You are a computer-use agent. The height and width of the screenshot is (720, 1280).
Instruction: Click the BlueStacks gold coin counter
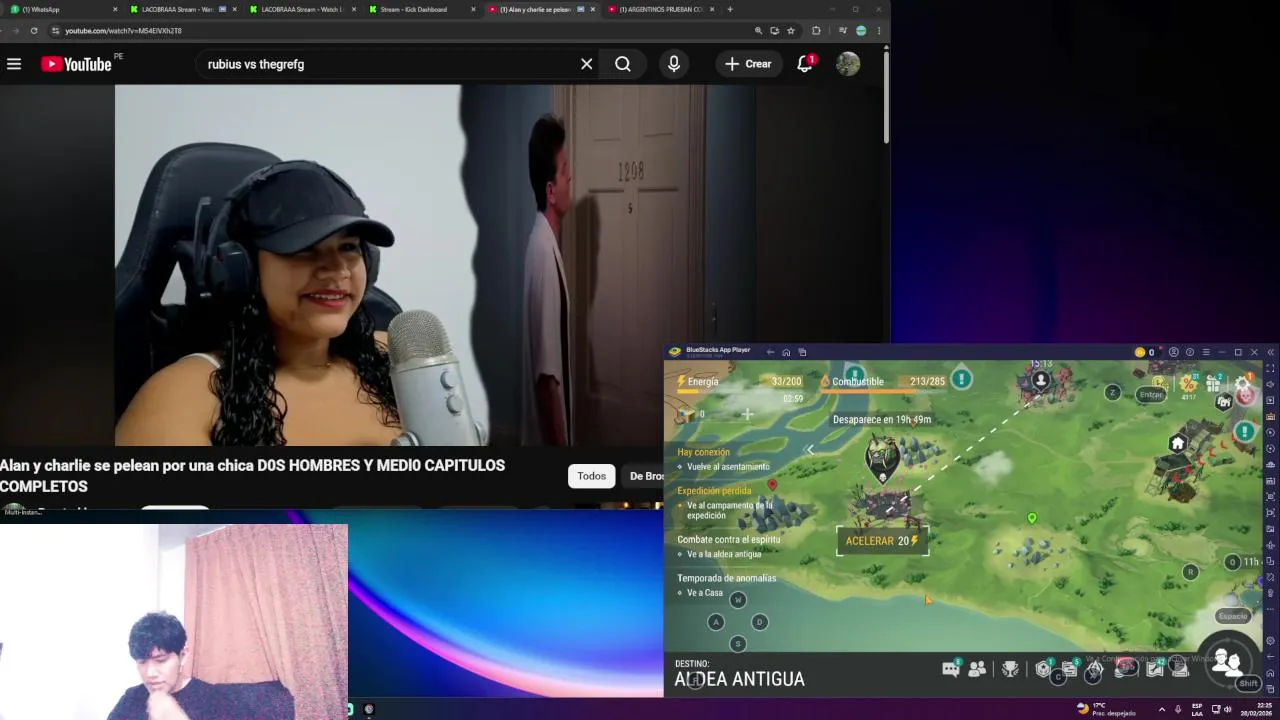1145,352
